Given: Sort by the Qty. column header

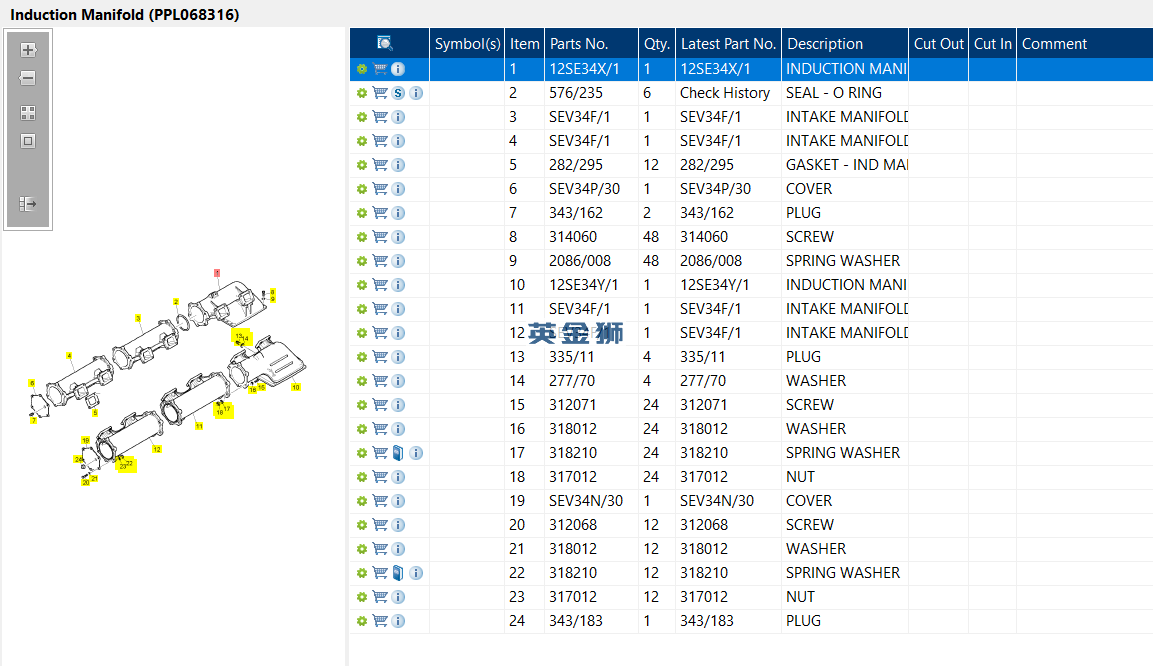Looking at the screenshot, I should 657,43.
